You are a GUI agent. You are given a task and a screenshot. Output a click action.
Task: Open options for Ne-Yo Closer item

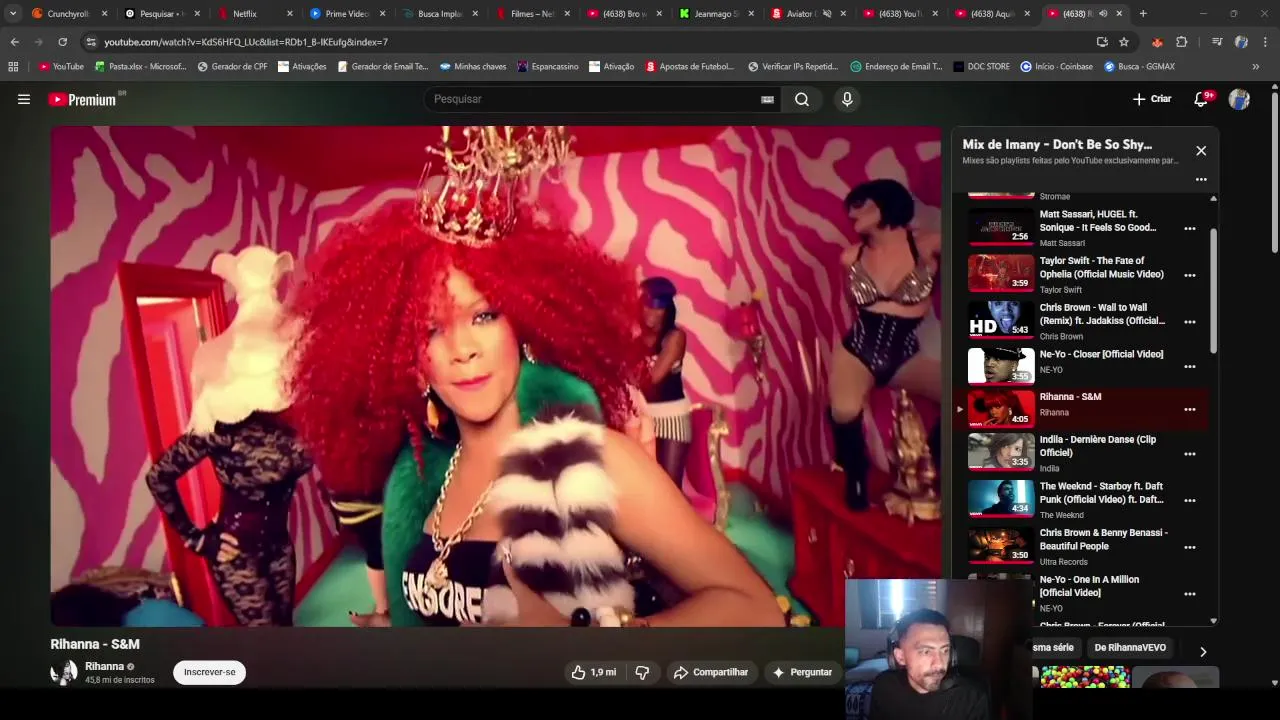click(1190, 366)
